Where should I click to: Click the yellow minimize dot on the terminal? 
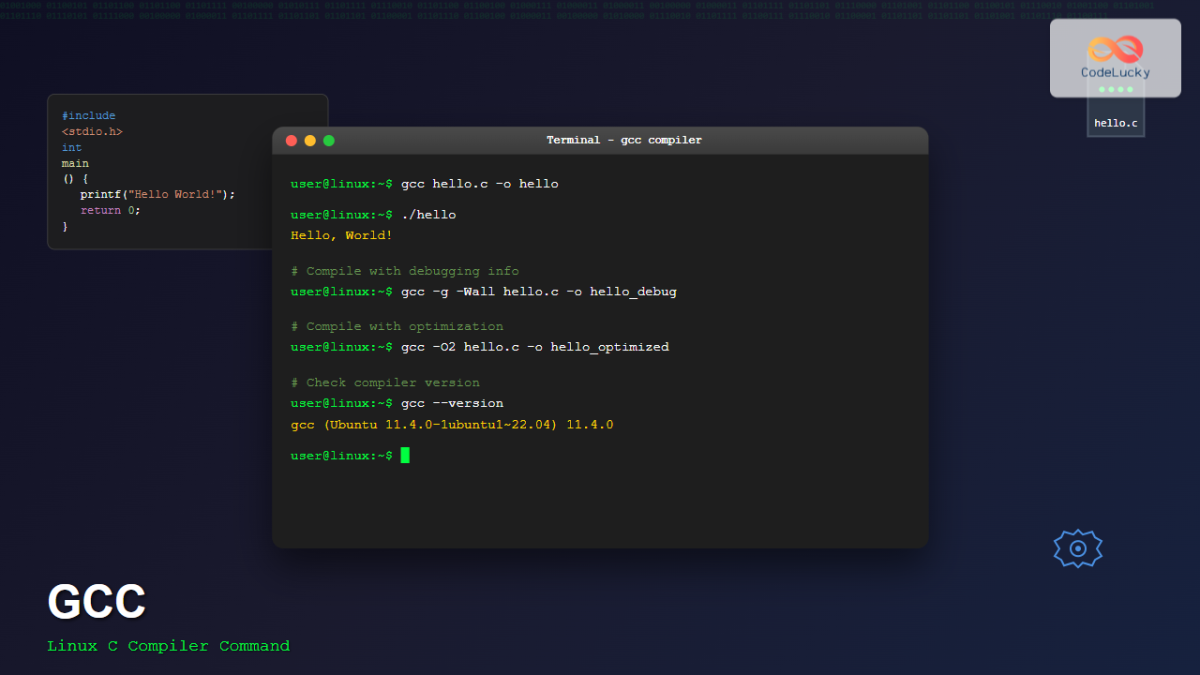click(309, 140)
